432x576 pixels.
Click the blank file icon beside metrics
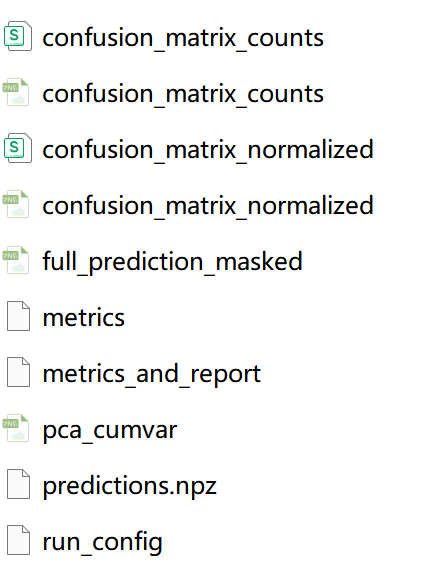pos(18,316)
